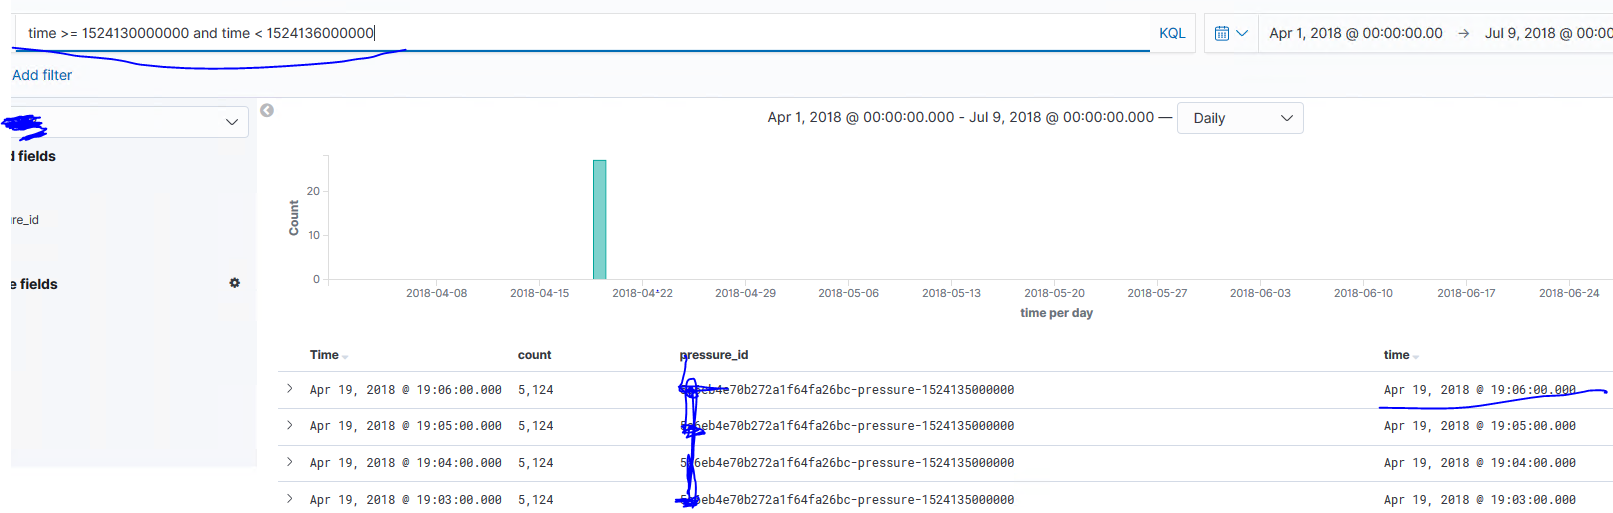This screenshot has height=513, width=1613.
Task: Click right-side time Apr 19, 2018 @ 19:05:00.000
Action: [1480, 426]
